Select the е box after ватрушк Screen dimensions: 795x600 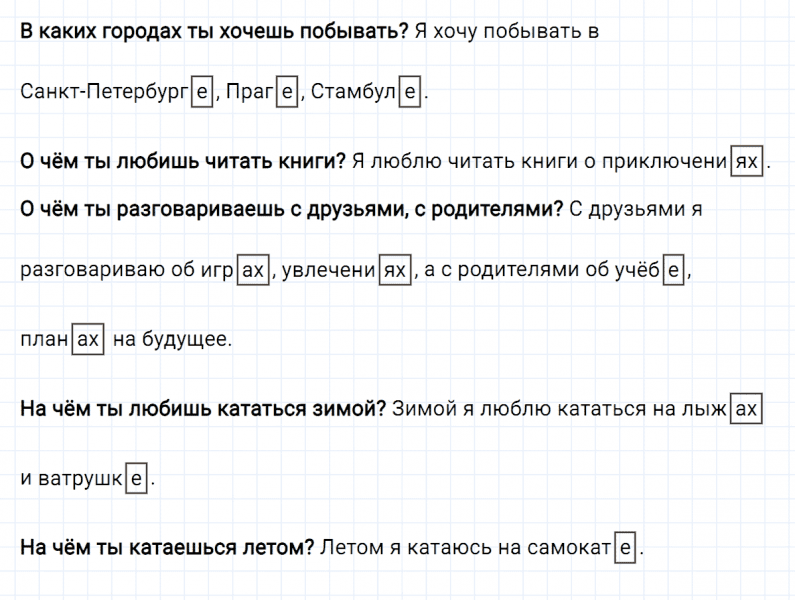pos(137,478)
